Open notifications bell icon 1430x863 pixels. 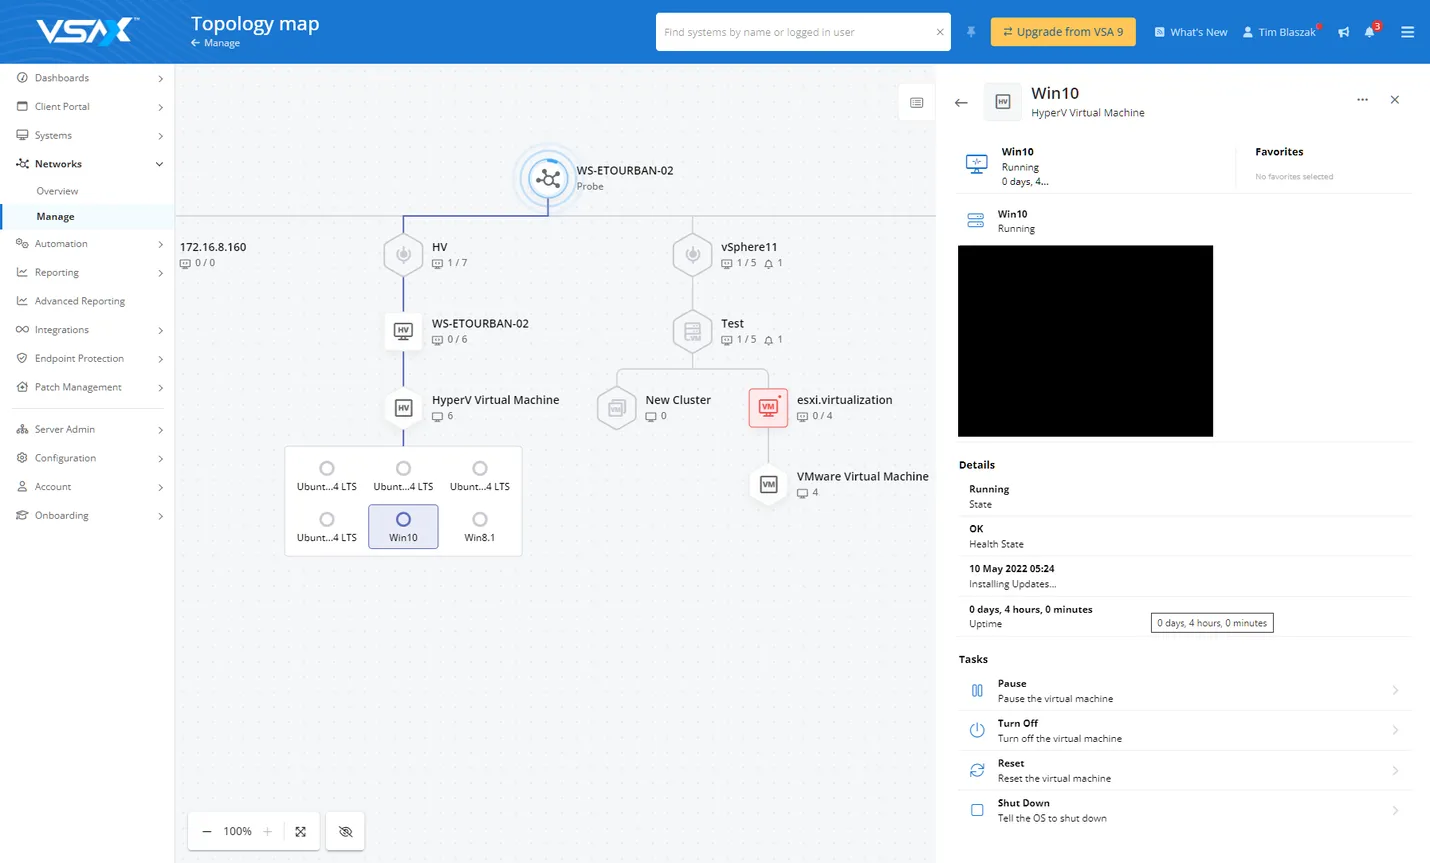(x=1370, y=32)
